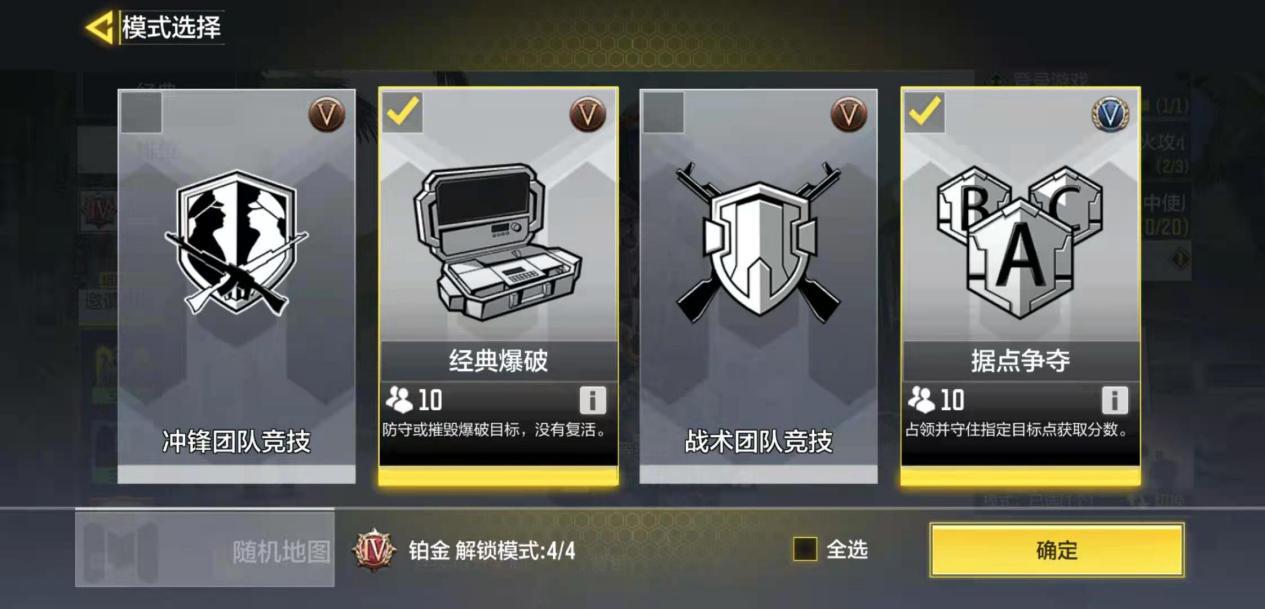Check the 冲锋团队竞技 mode checkbox

coord(141,112)
